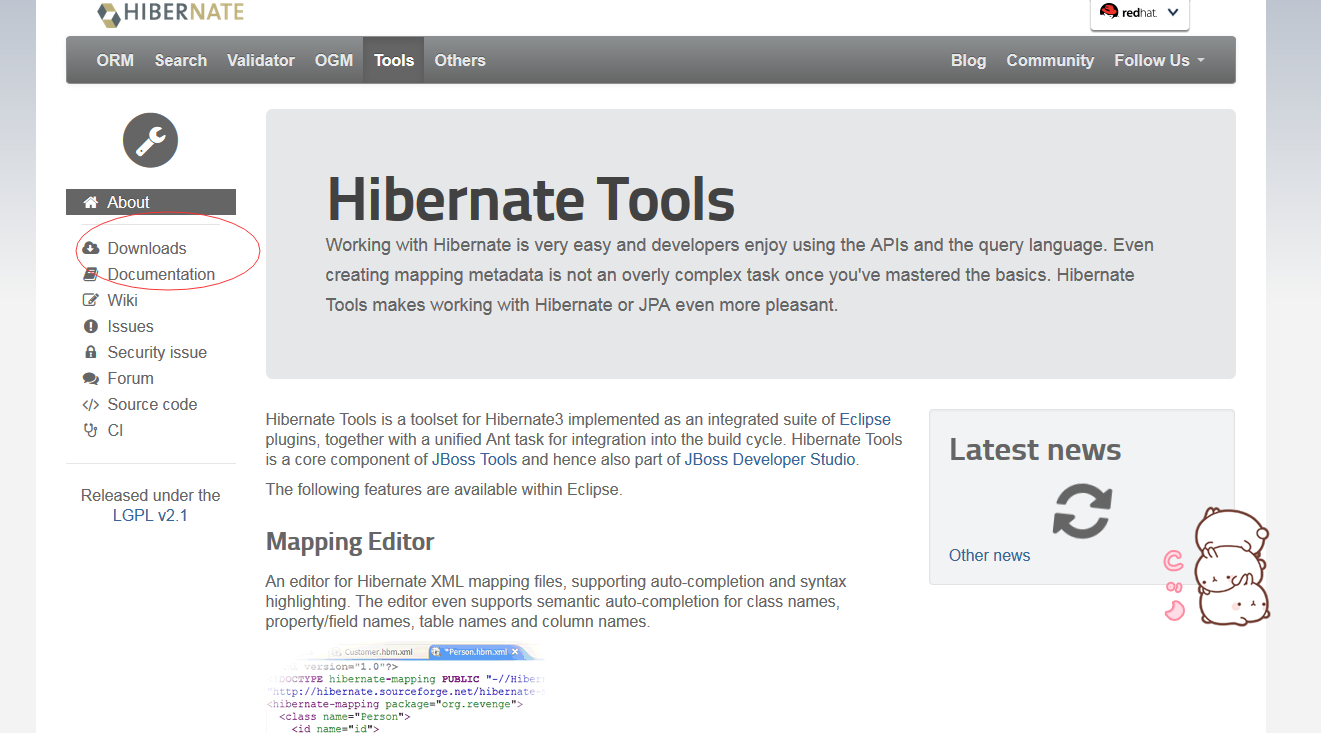Viewport: 1321px width, 733px height.
Task: Open the Validator navigation item
Action: [x=261, y=60]
